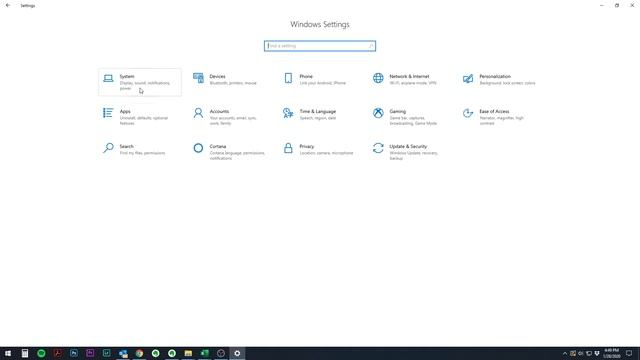Open Cortana circle icon
The height and width of the screenshot is (360, 640).
[198, 148]
